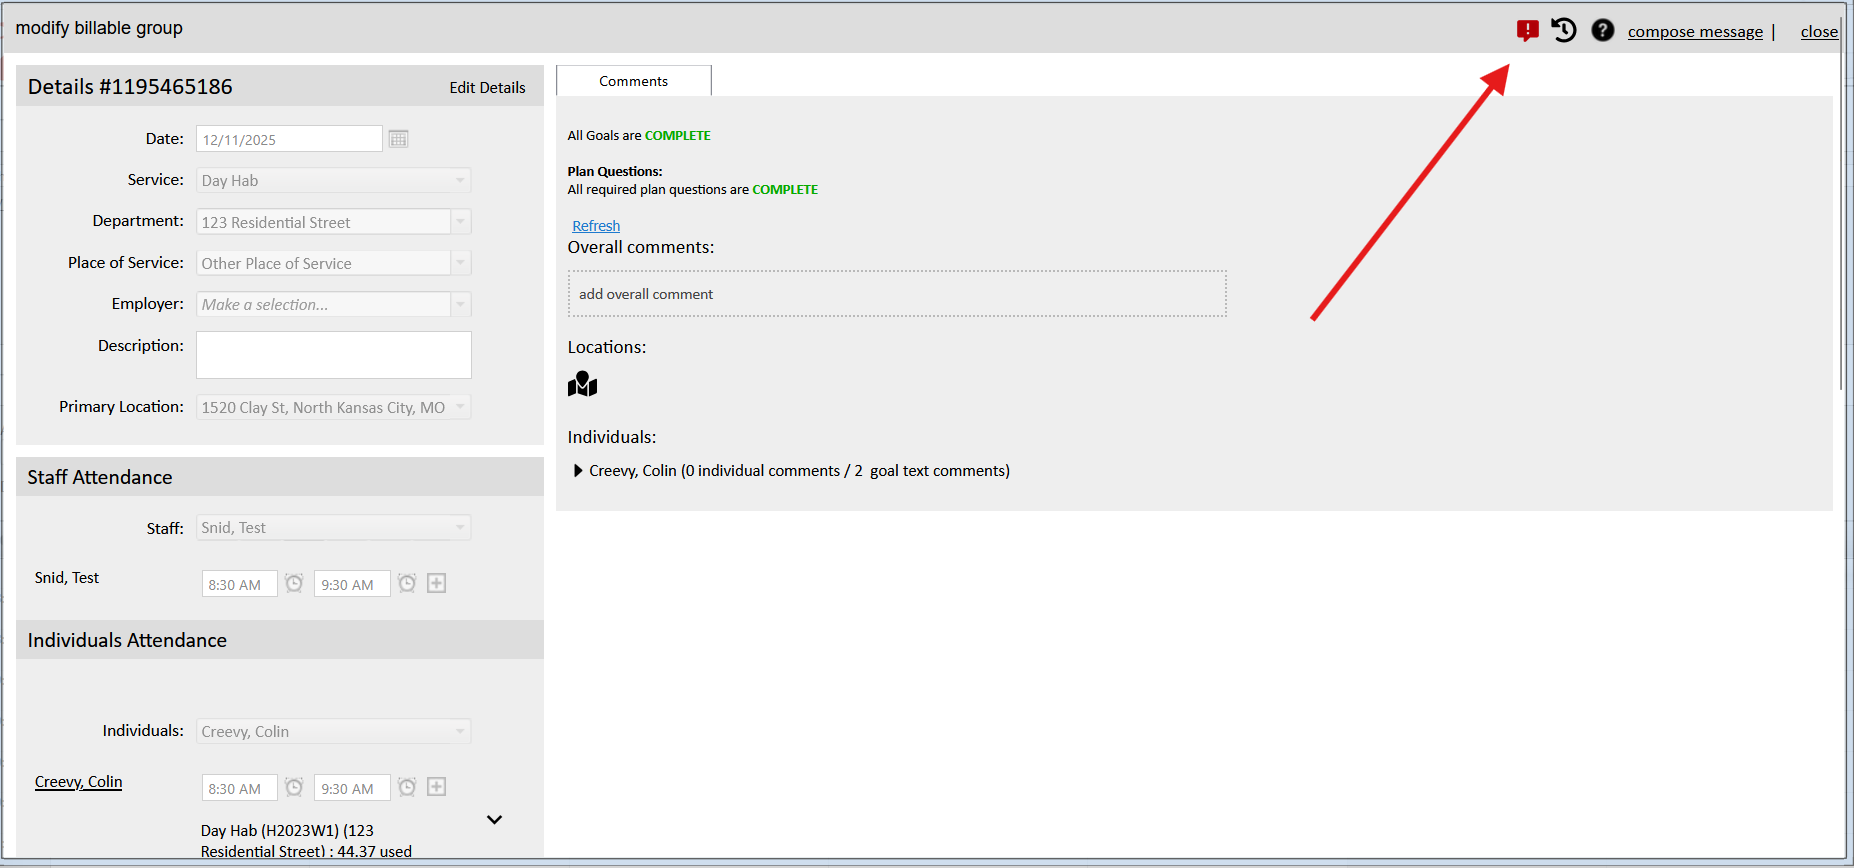Click staff start time clock icon
Viewport: 1854px width, 868px height.
(x=294, y=584)
